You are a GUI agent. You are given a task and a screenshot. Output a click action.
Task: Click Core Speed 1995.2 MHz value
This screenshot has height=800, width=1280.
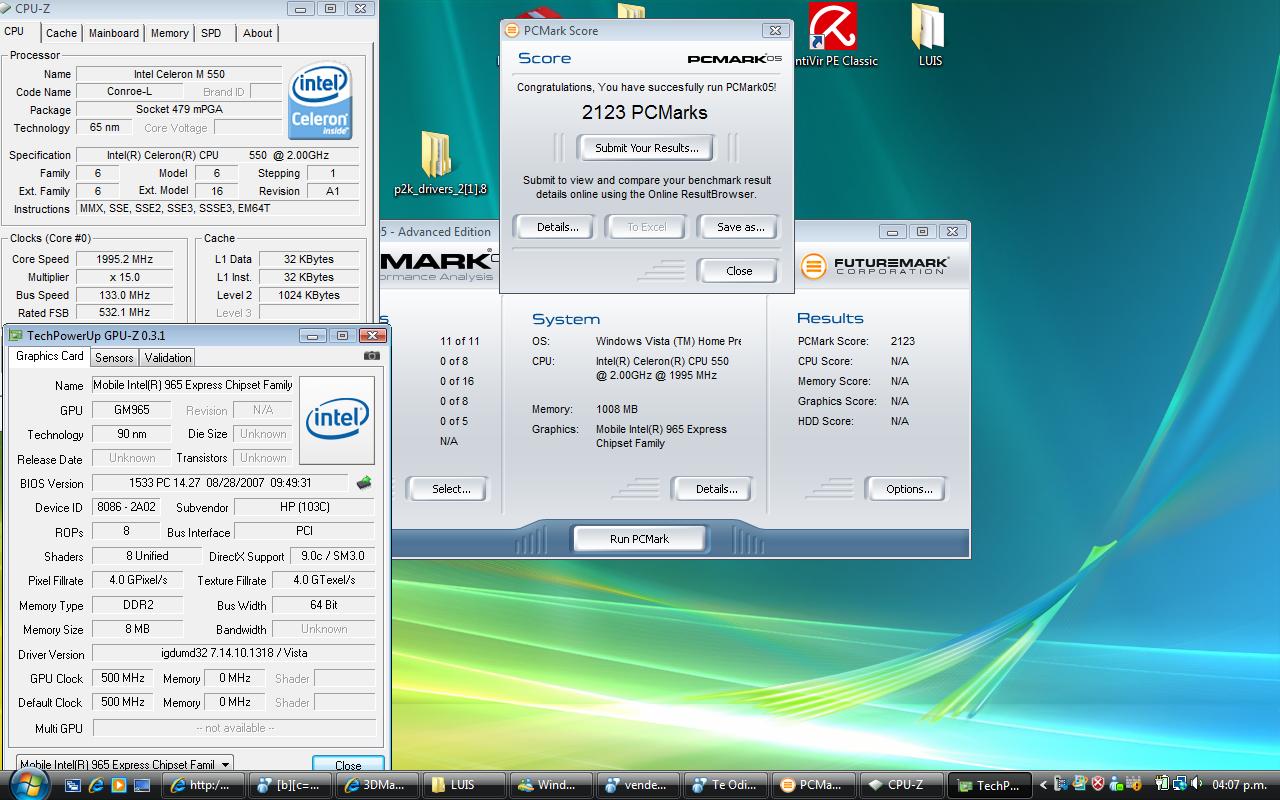tap(125, 259)
